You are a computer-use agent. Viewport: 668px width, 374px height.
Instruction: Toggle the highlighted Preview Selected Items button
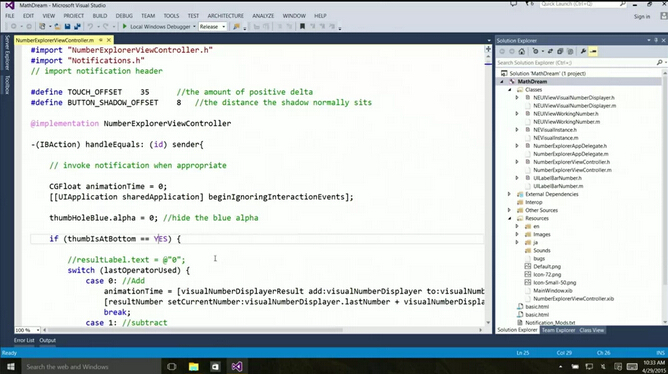[593, 52]
